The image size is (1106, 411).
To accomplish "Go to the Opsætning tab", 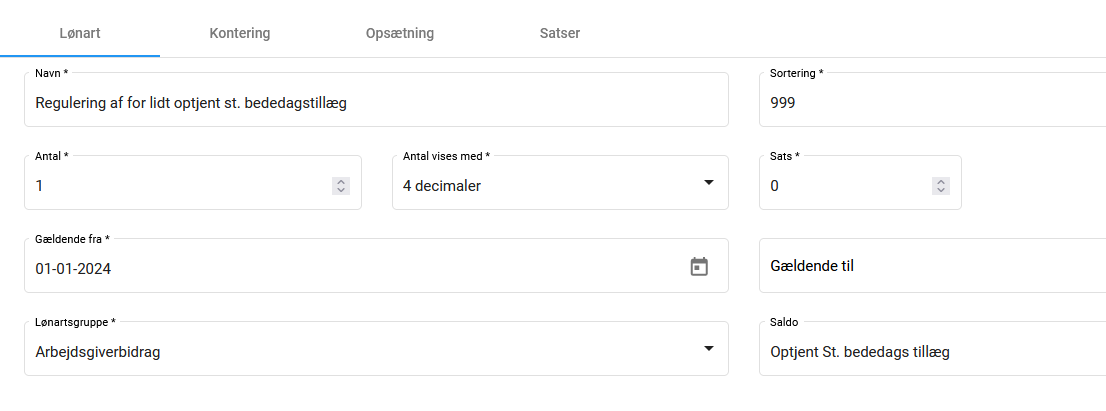I will pyautogui.click(x=400, y=33).
